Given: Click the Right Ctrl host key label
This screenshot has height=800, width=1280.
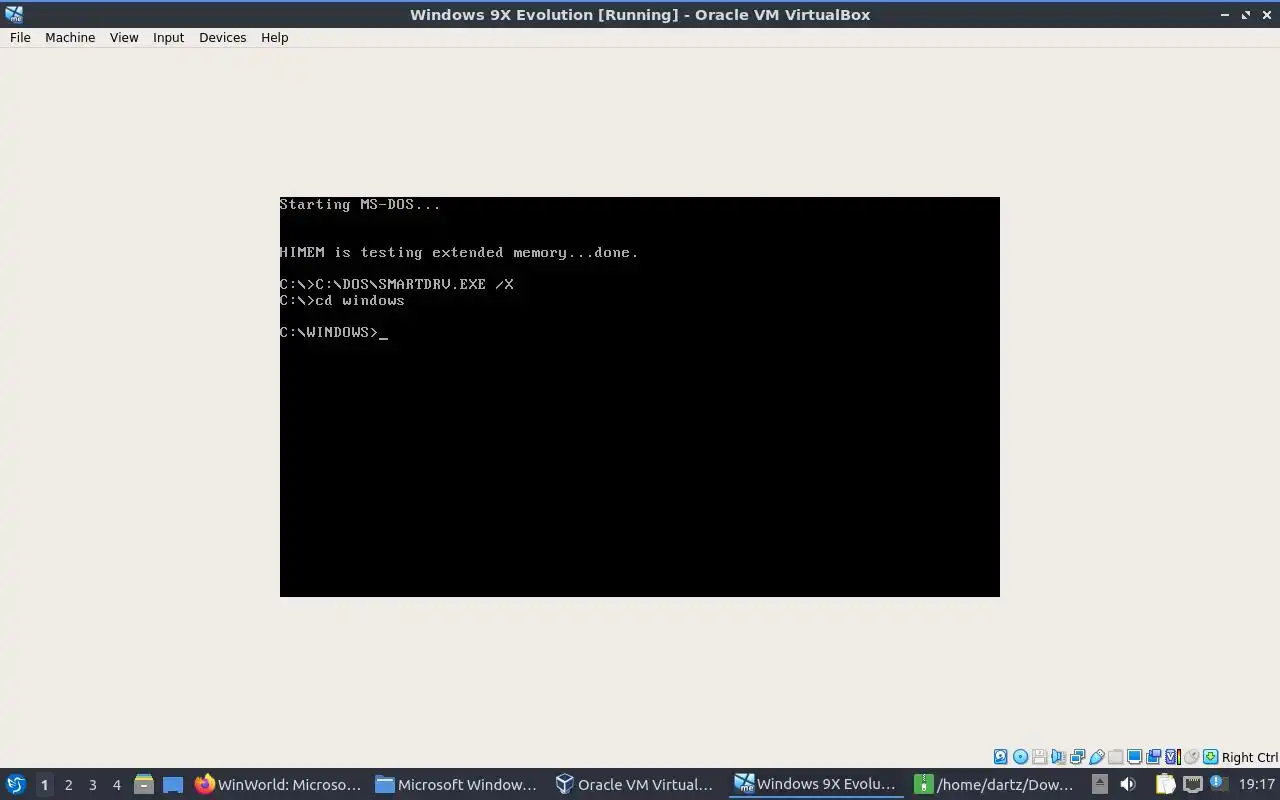Looking at the screenshot, I should coord(1250,757).
